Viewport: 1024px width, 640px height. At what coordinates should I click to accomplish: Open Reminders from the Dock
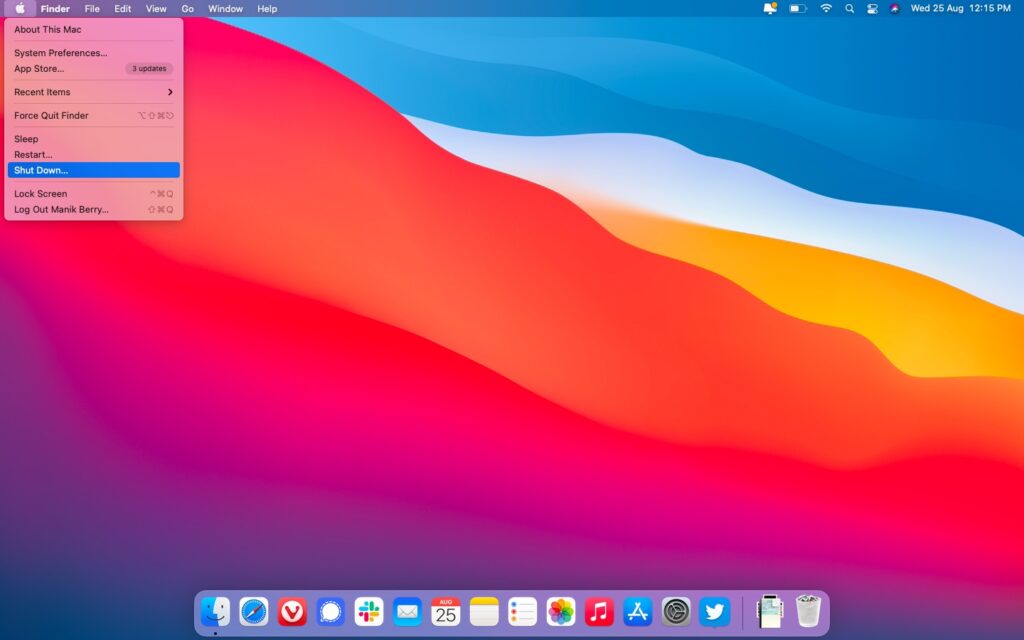click(521, 611)
